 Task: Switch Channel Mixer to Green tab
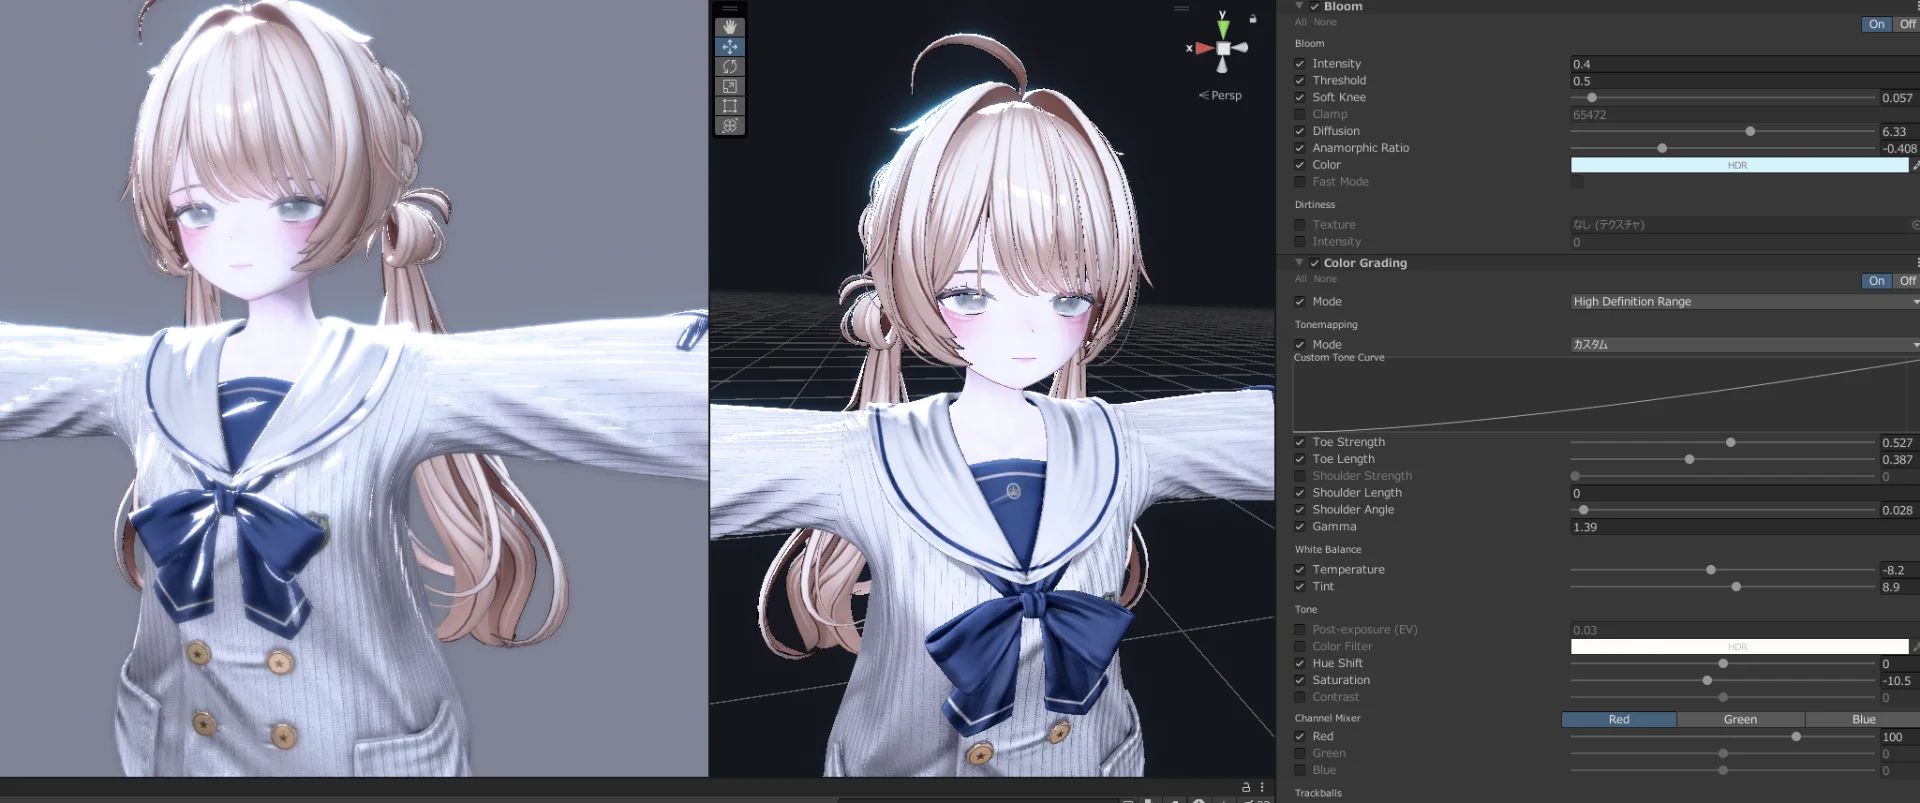point(1740,720)
